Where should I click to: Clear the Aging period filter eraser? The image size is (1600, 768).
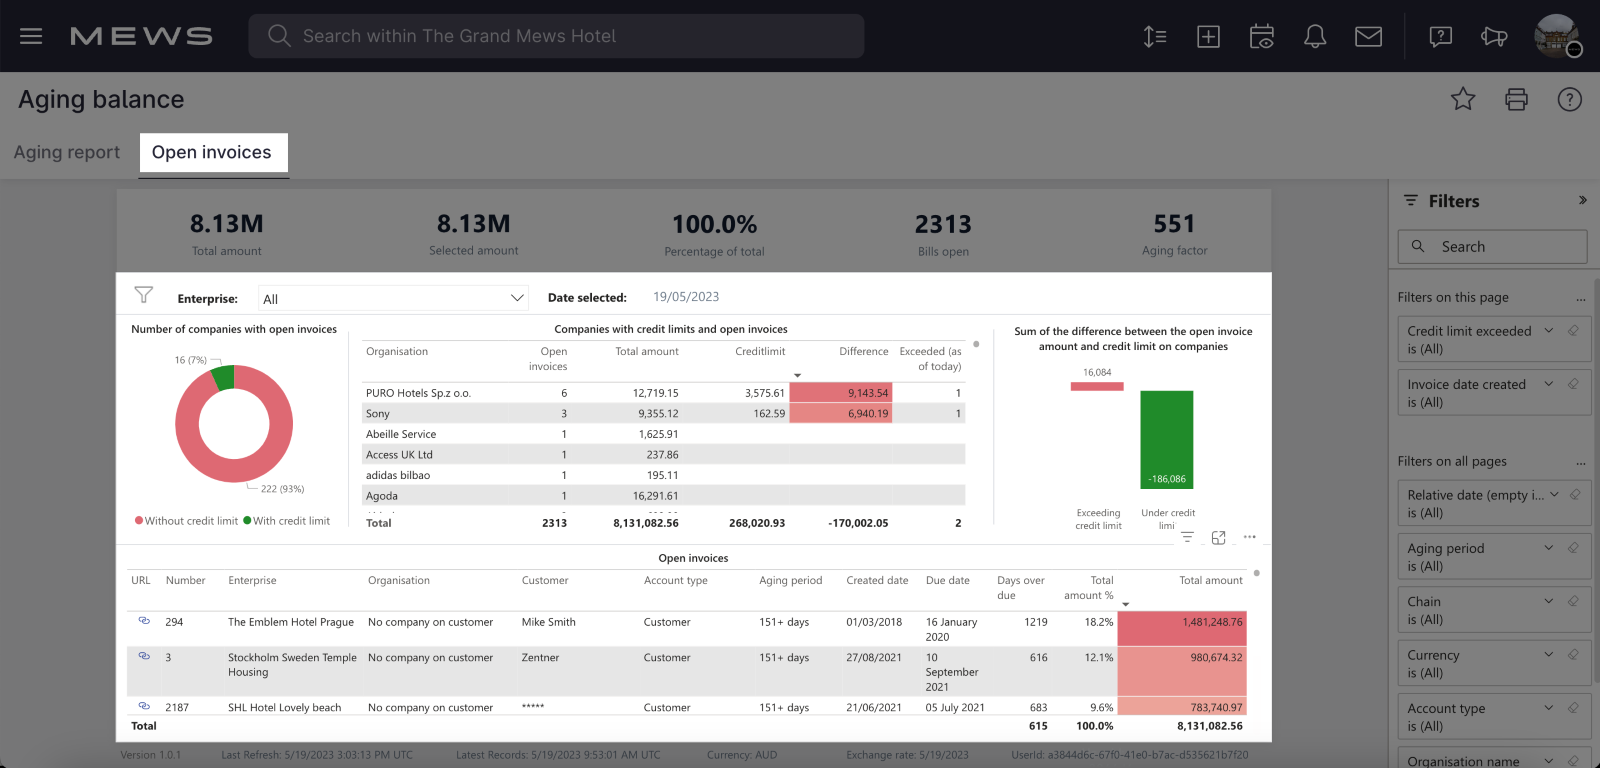tap(1573, 548)
